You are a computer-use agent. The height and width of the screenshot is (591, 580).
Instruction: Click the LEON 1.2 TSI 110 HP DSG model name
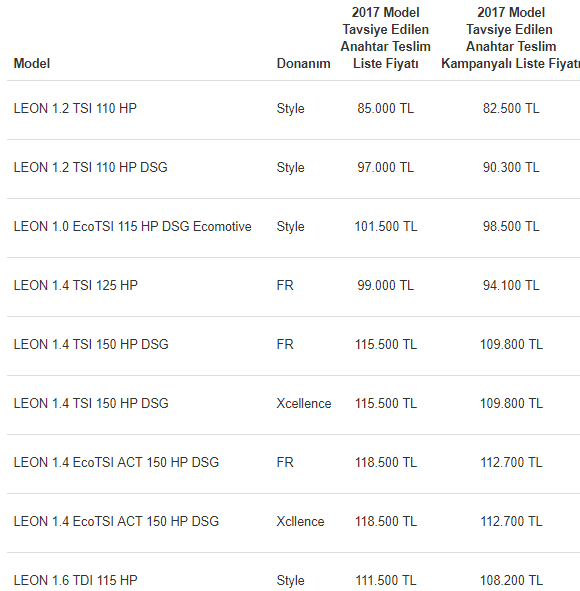pyautogui.click(x=90, y=167)
